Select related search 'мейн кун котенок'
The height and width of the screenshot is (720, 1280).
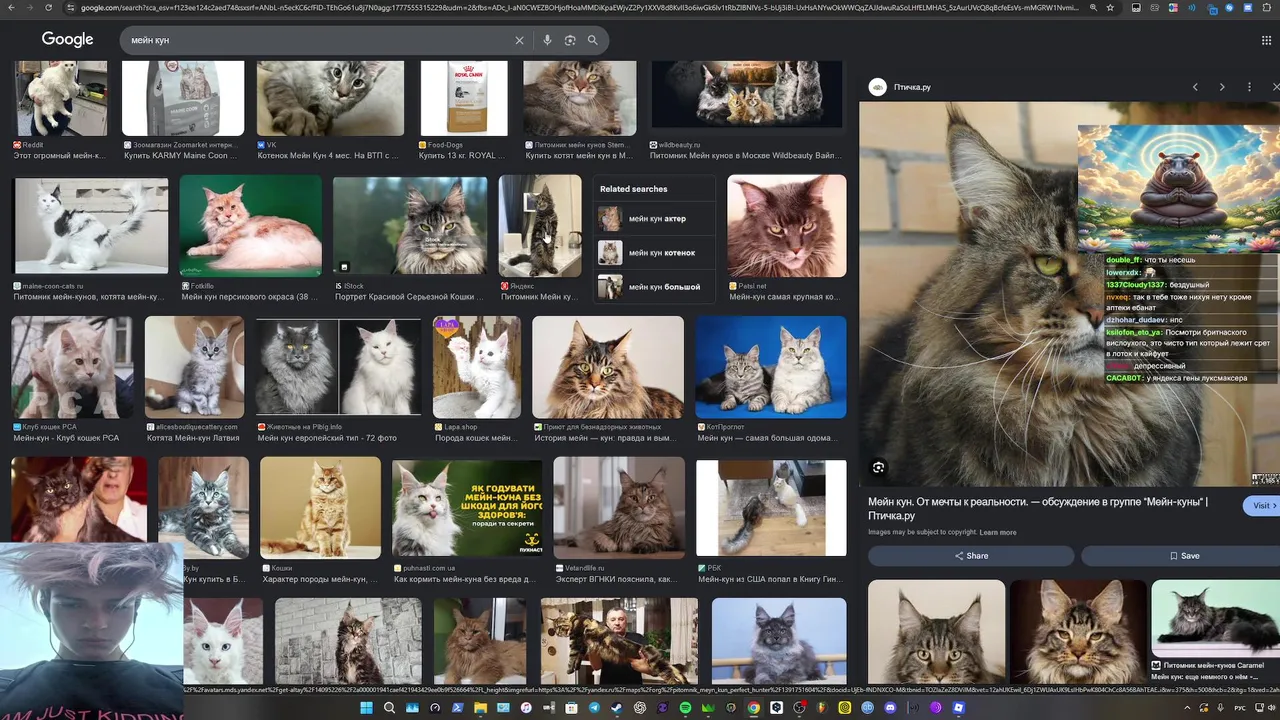coord(656,253)
